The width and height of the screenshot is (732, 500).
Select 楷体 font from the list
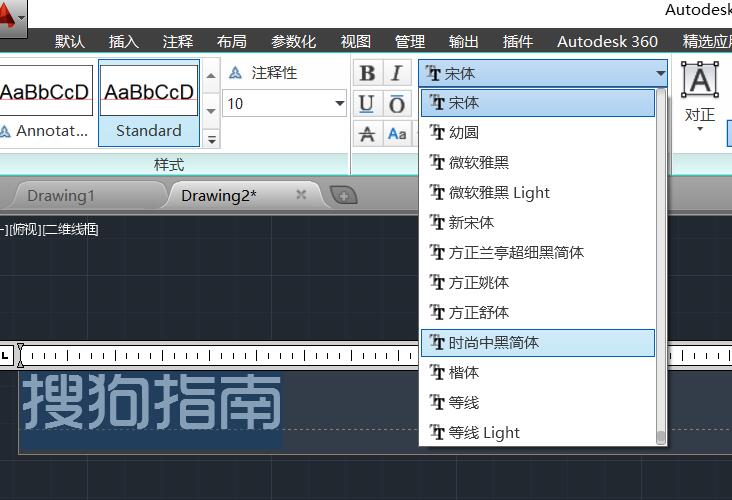click(538, 373)
